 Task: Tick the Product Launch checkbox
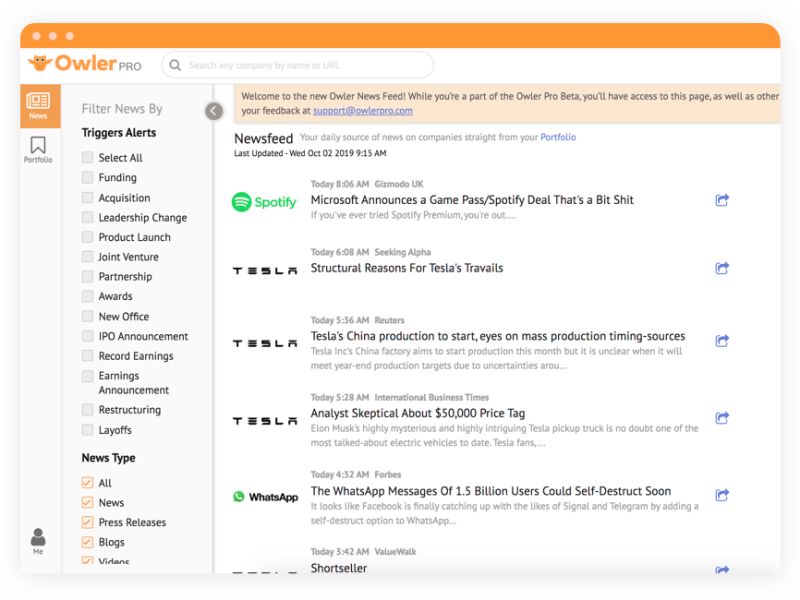[88, 237]
